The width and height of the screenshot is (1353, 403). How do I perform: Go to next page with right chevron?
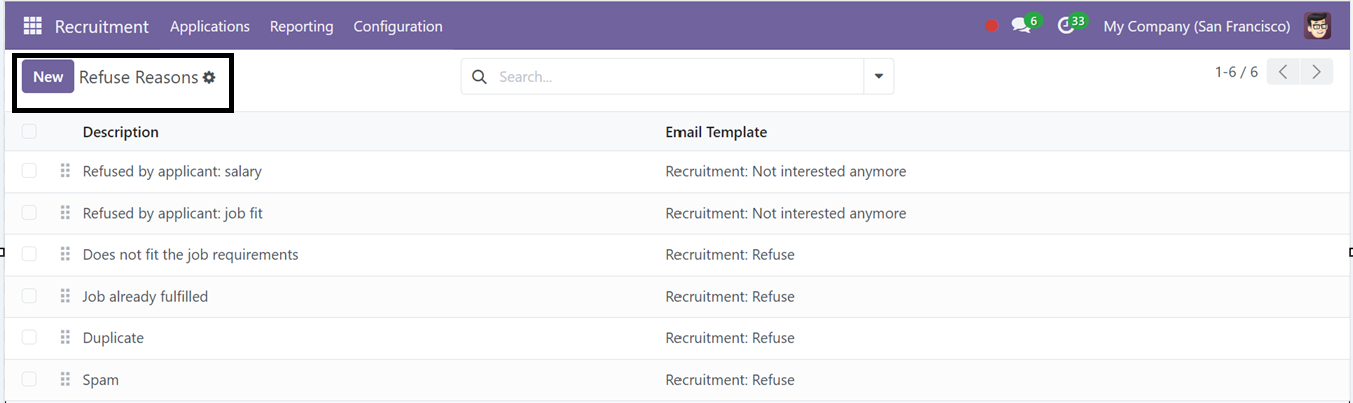tap(1316, 72)
